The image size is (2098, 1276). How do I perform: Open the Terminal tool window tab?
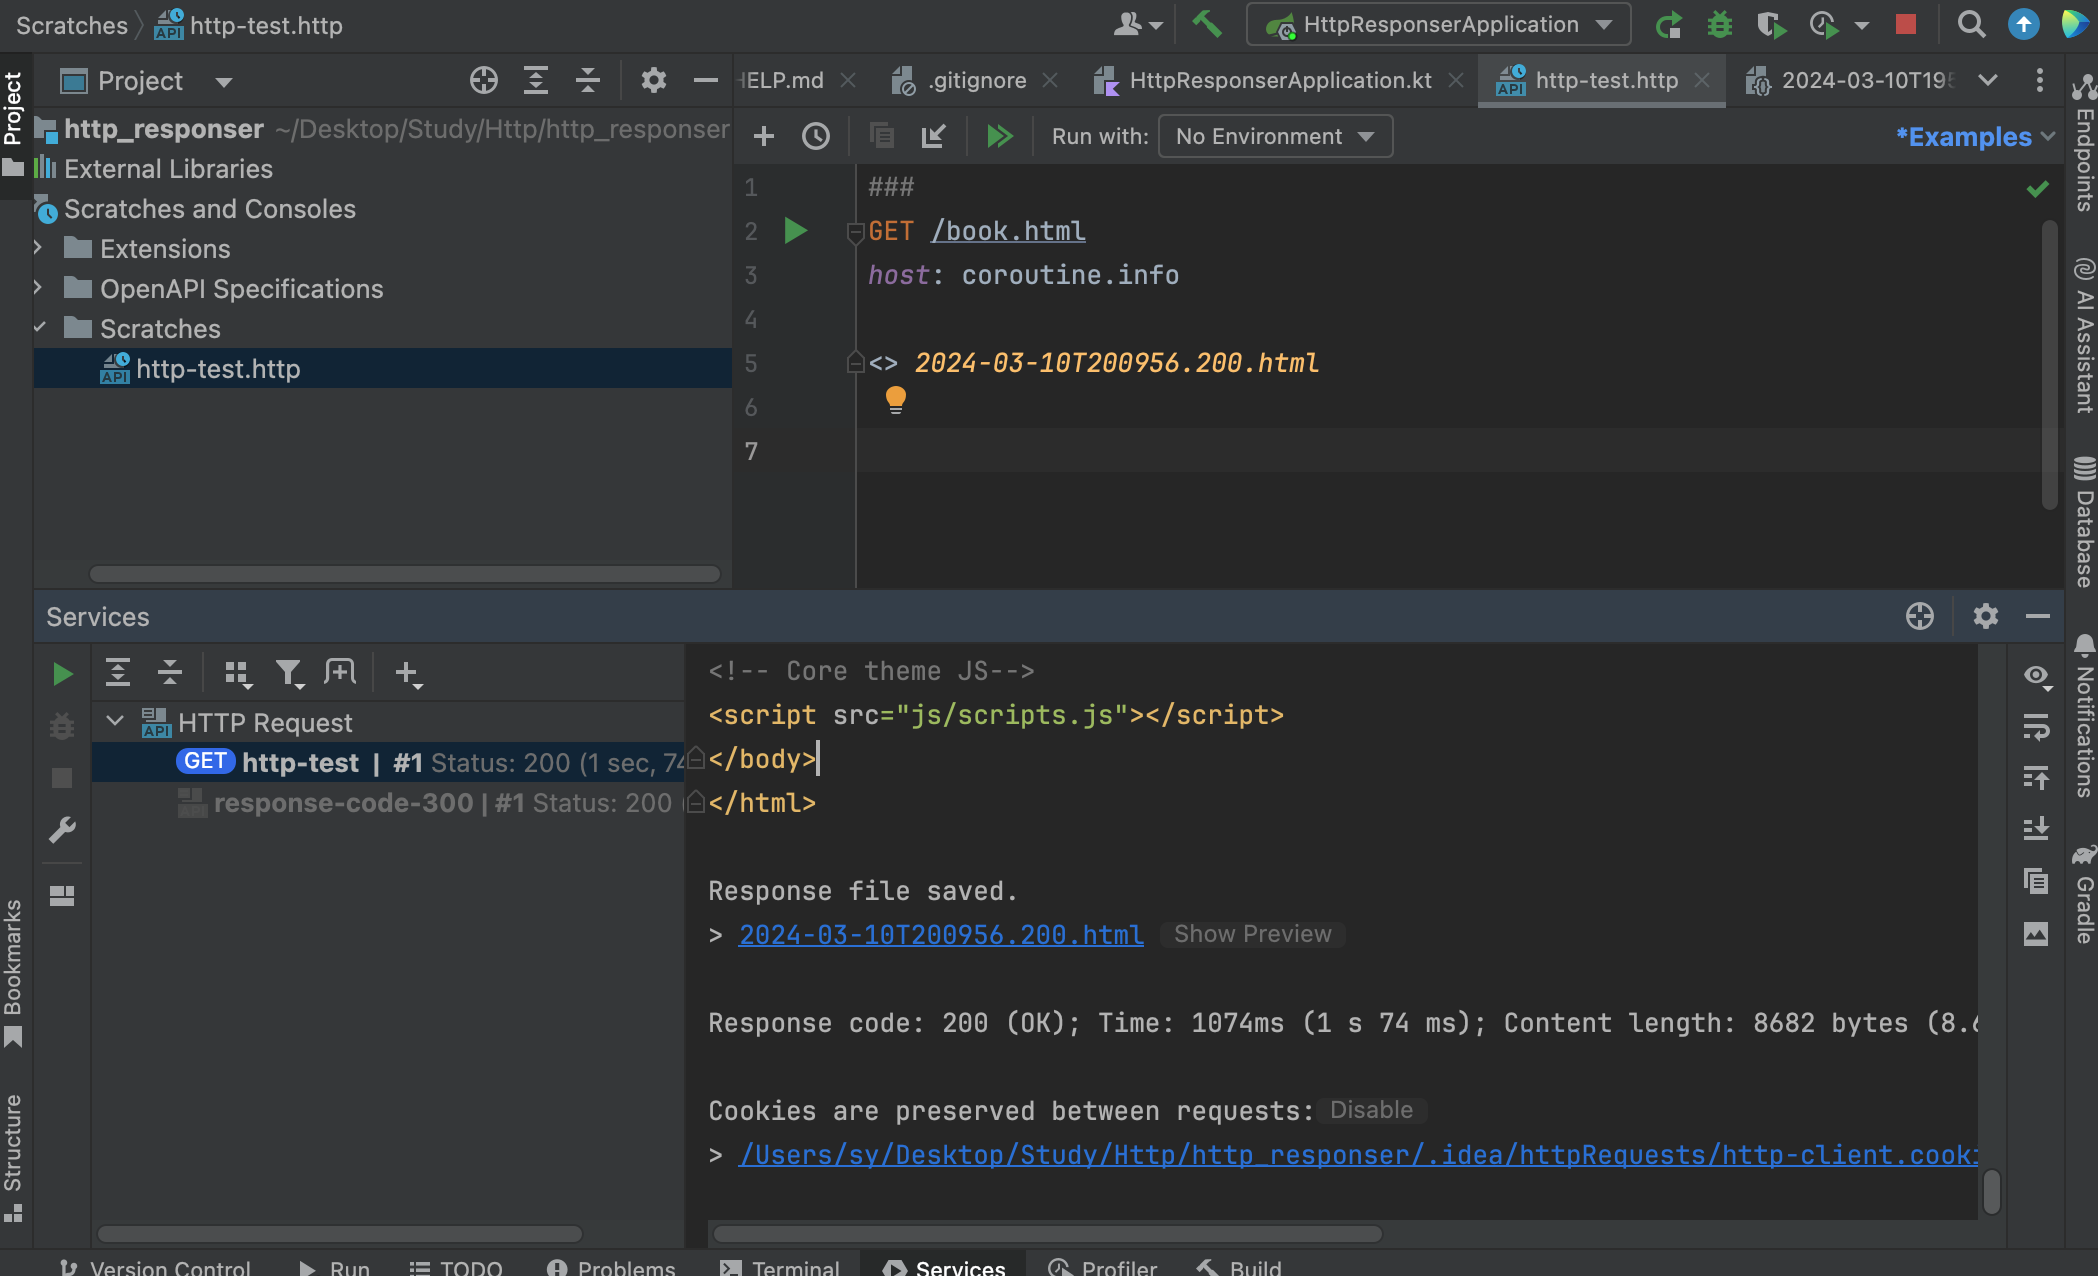click(780, 1266)
